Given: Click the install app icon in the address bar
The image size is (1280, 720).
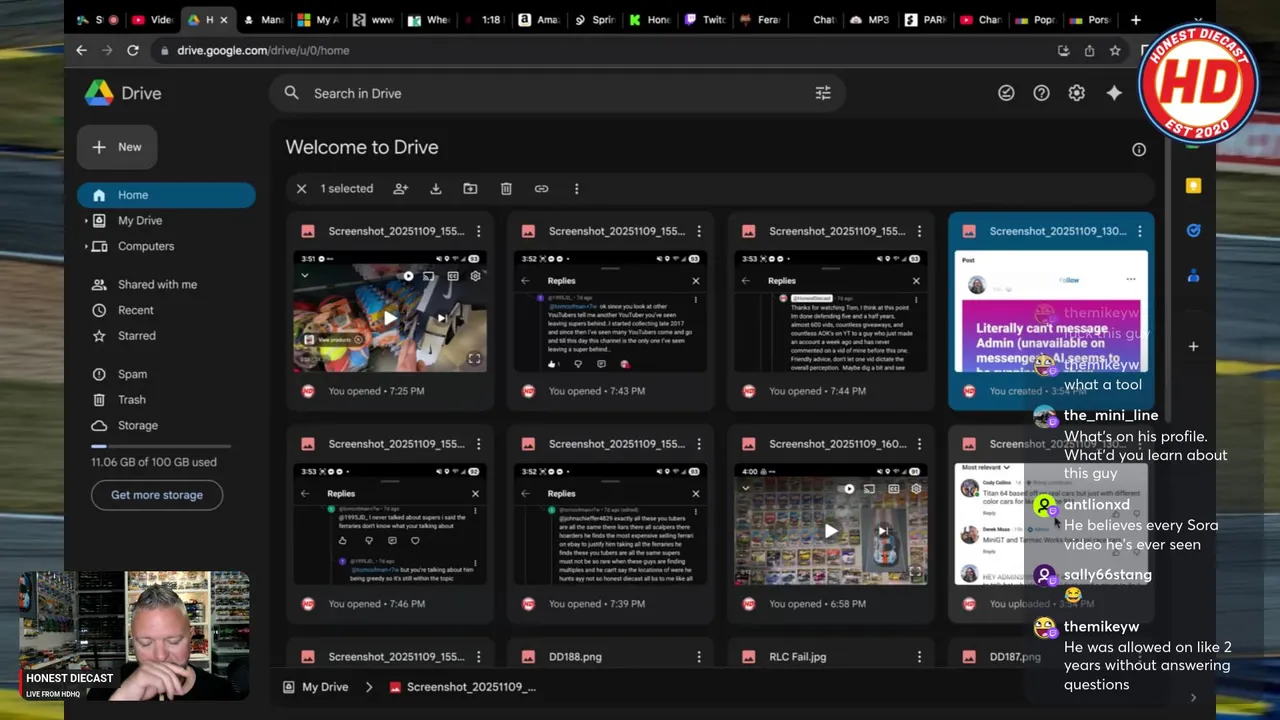Looking at the screenshot, I should 1063,50.
